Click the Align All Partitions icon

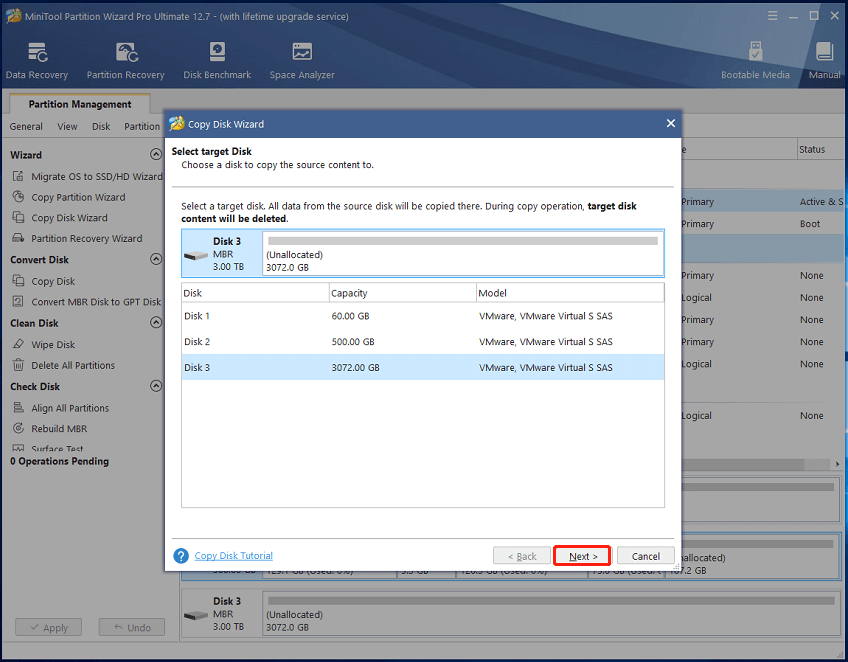[18, 408]
